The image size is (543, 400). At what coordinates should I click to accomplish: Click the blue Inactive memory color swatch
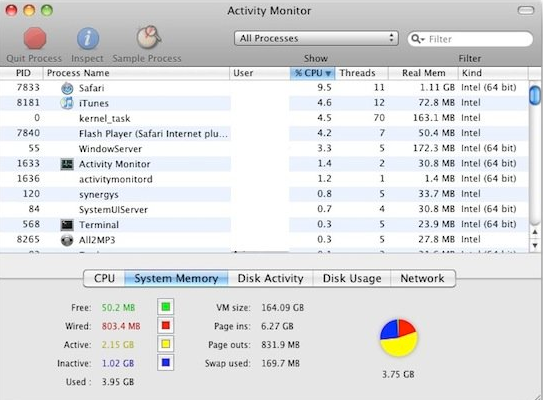[x=166, y=362]
